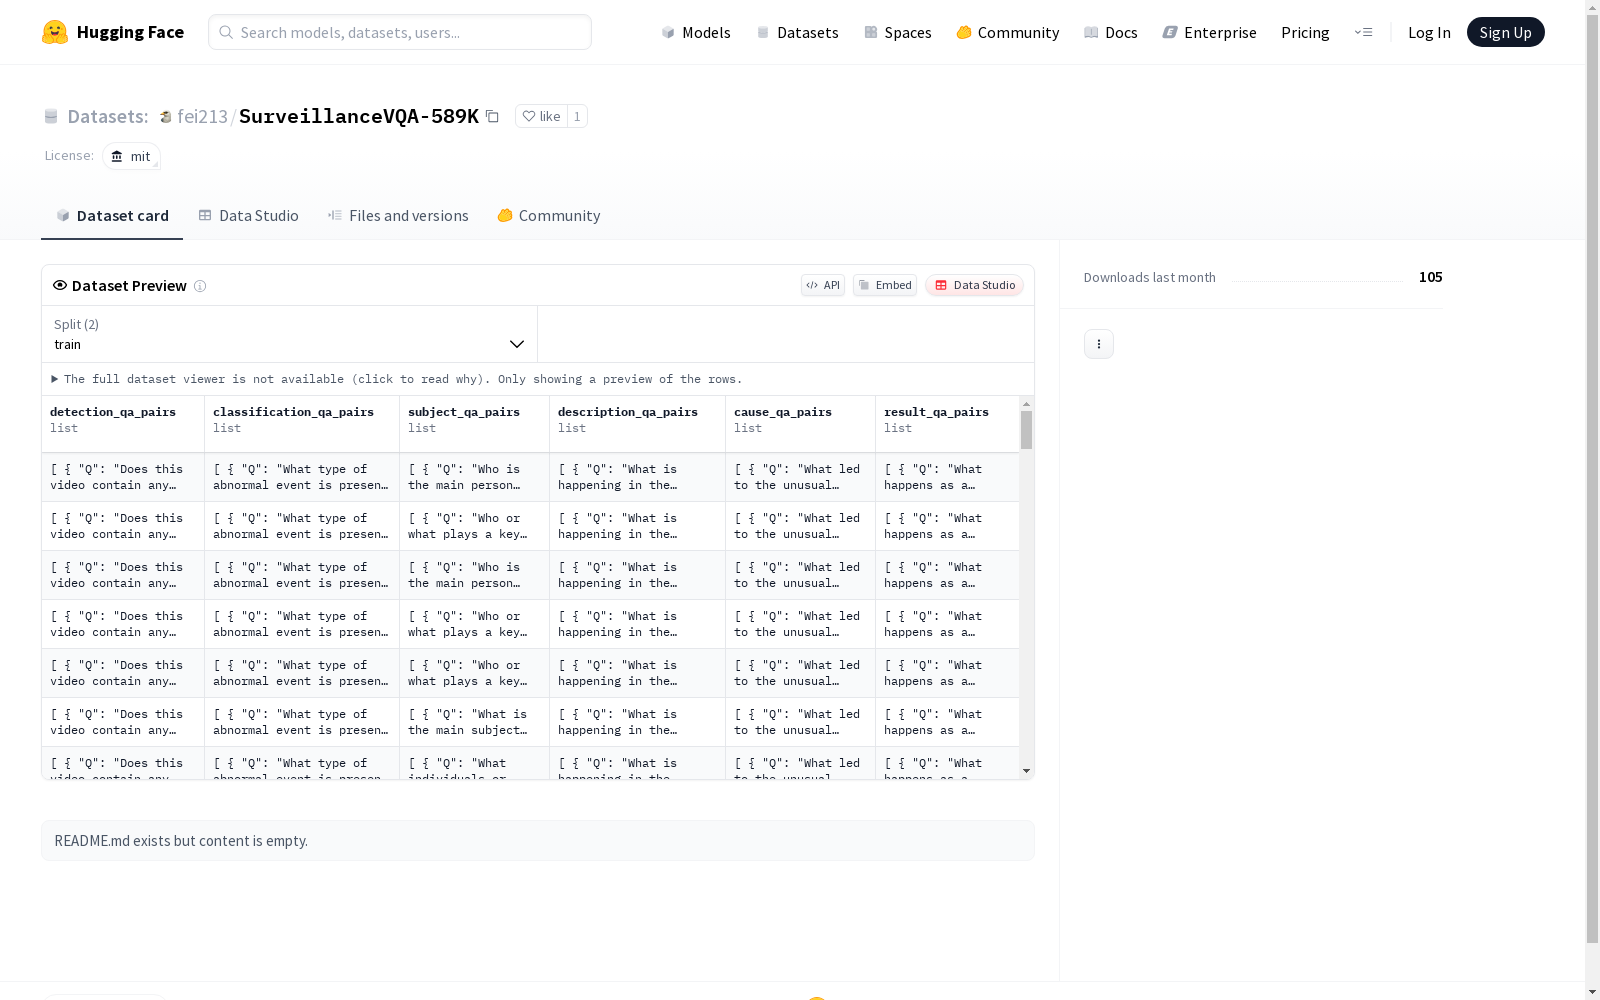Click the Sign Up button
1600x1000 pixels.
1505,32
